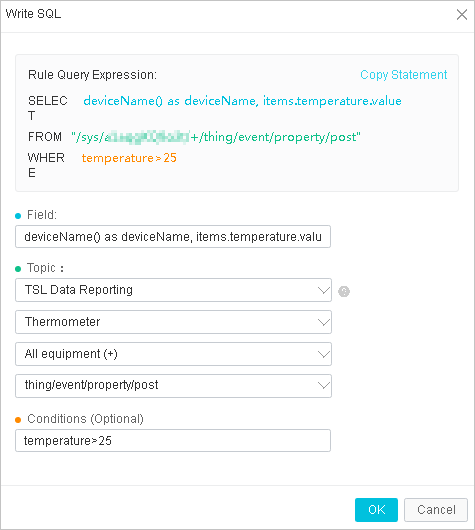Screen dimensions: 475x530
Task: Click the chevron on thing/event/property/post selector
Action: (x=324, y=386)
